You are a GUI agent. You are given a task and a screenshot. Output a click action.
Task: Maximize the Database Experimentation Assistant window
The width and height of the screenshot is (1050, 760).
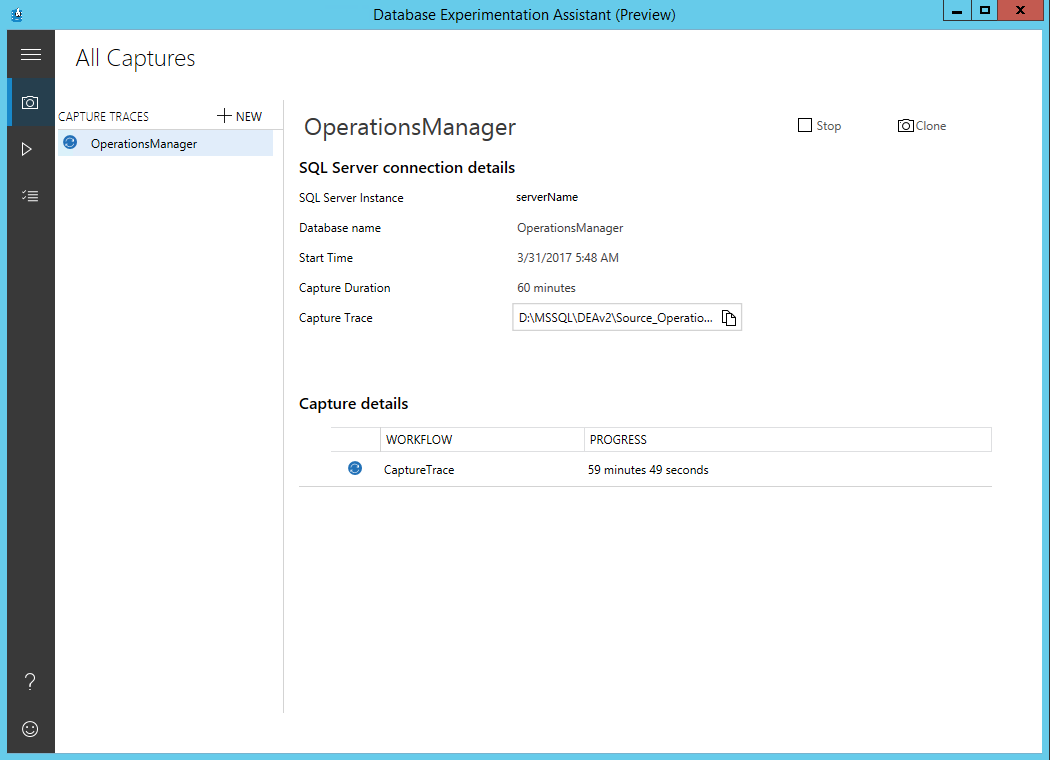pos(984,11)
